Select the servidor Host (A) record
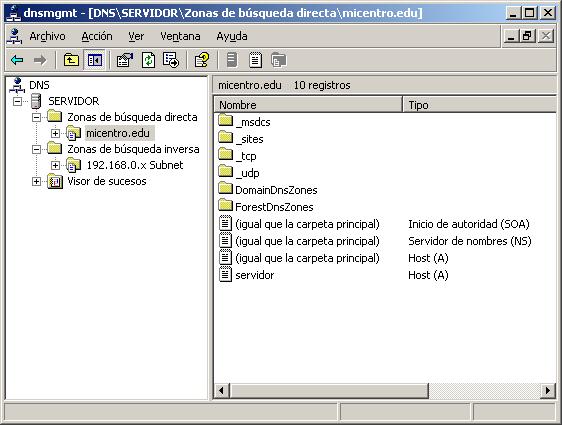562x425 pixels. 334,275
